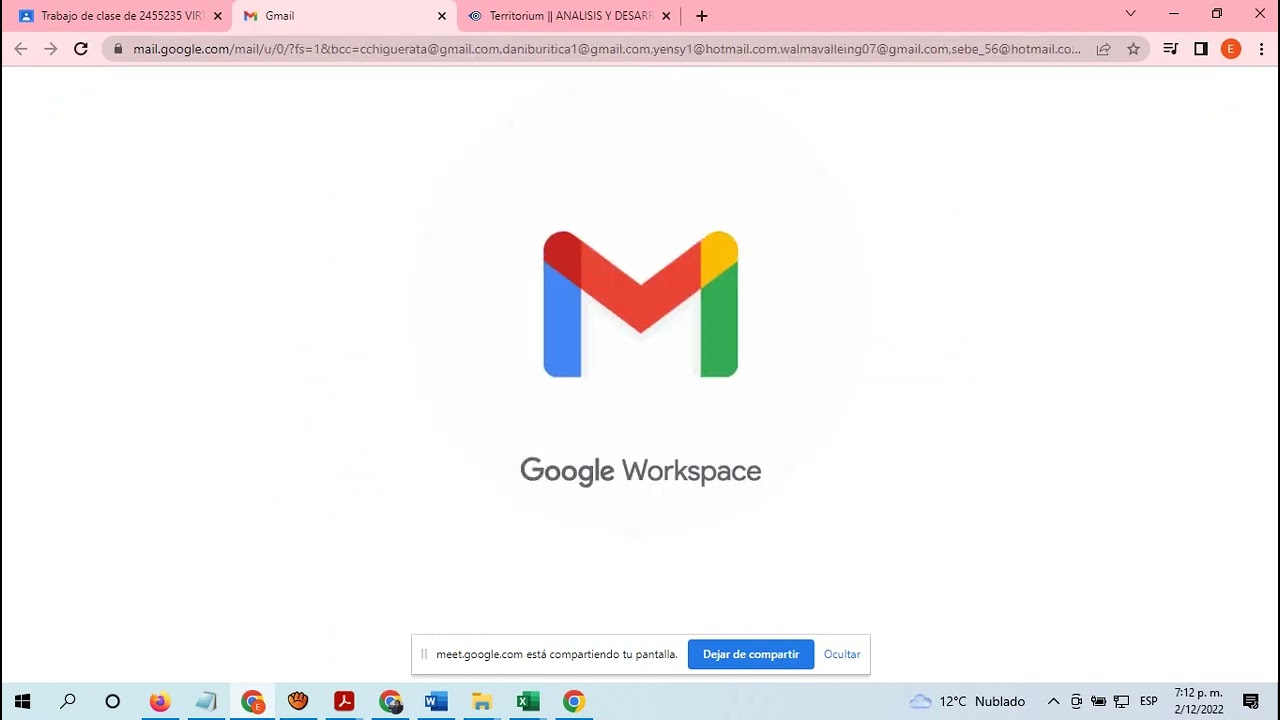Go back to the previous page
Viewport: 1280px width, 720px height.
pos(21,49)
